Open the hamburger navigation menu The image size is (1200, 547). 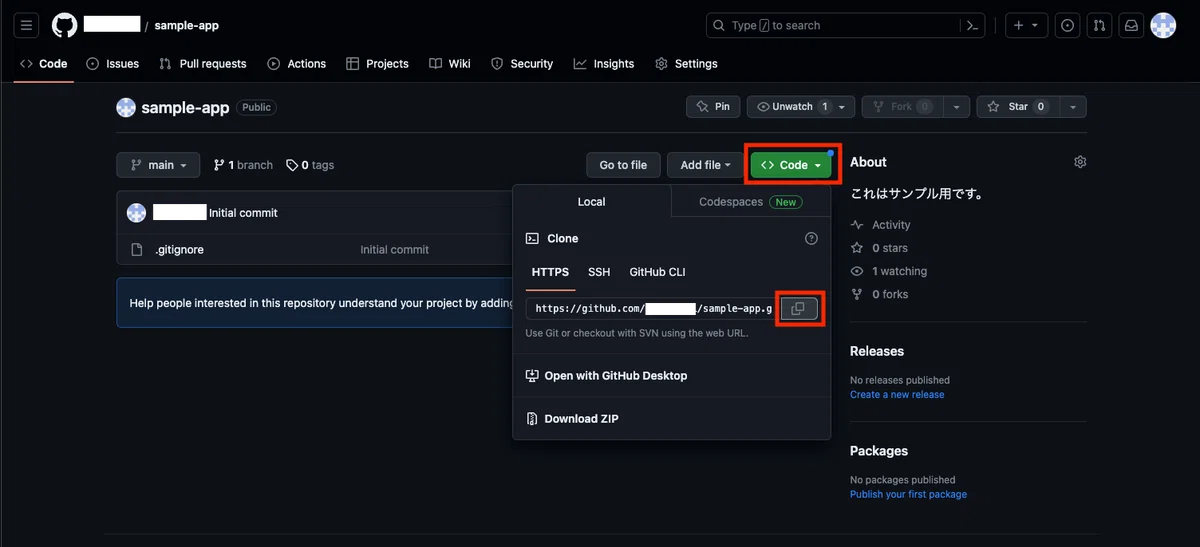click(x=27, y=25)
